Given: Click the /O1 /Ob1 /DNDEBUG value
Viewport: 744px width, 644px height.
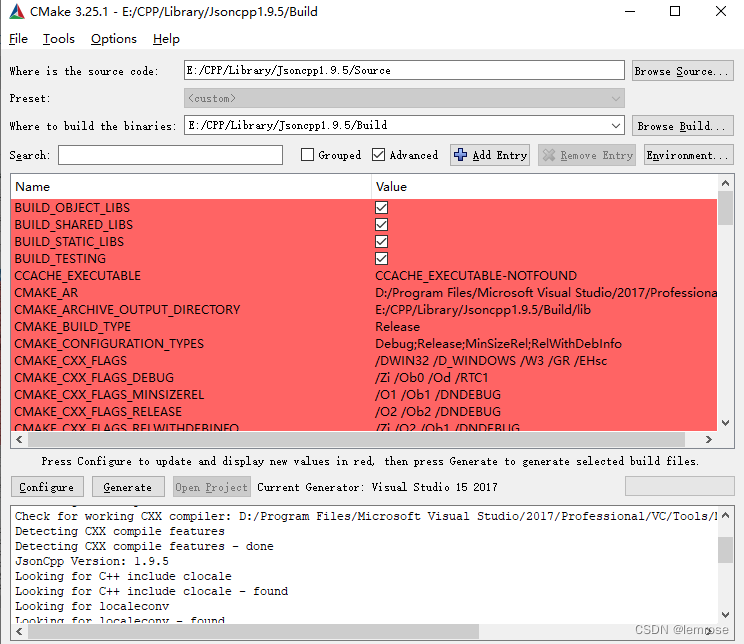Looking at the screenshot, I should pos(438,395).
